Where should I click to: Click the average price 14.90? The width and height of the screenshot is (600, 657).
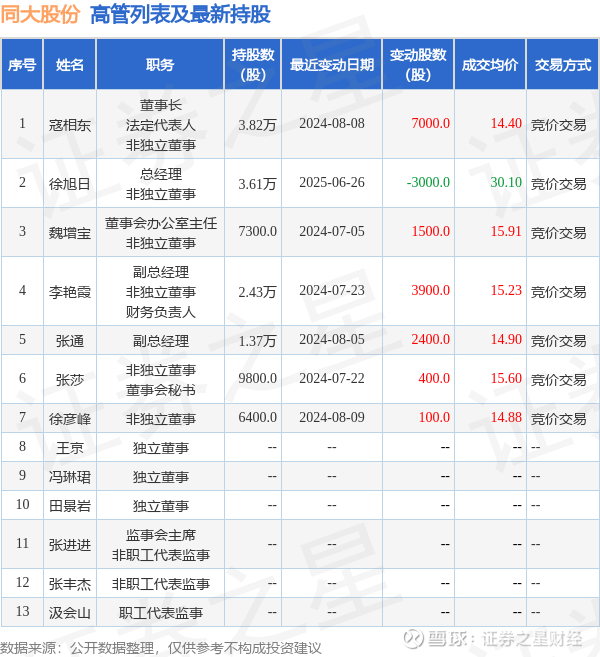point(506,339)
